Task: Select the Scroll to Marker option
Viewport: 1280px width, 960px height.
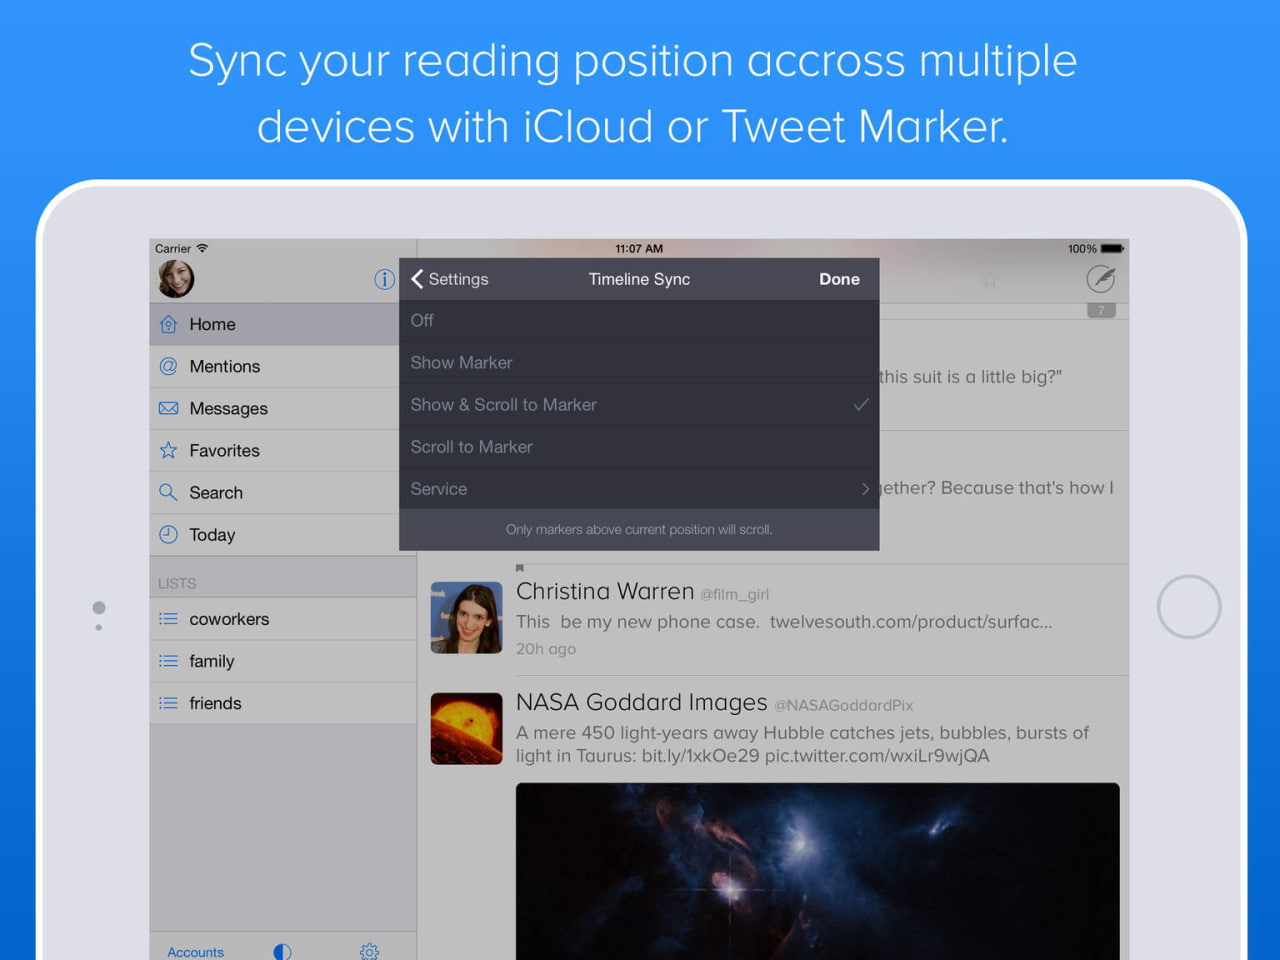Action: (x=639, y=447)
